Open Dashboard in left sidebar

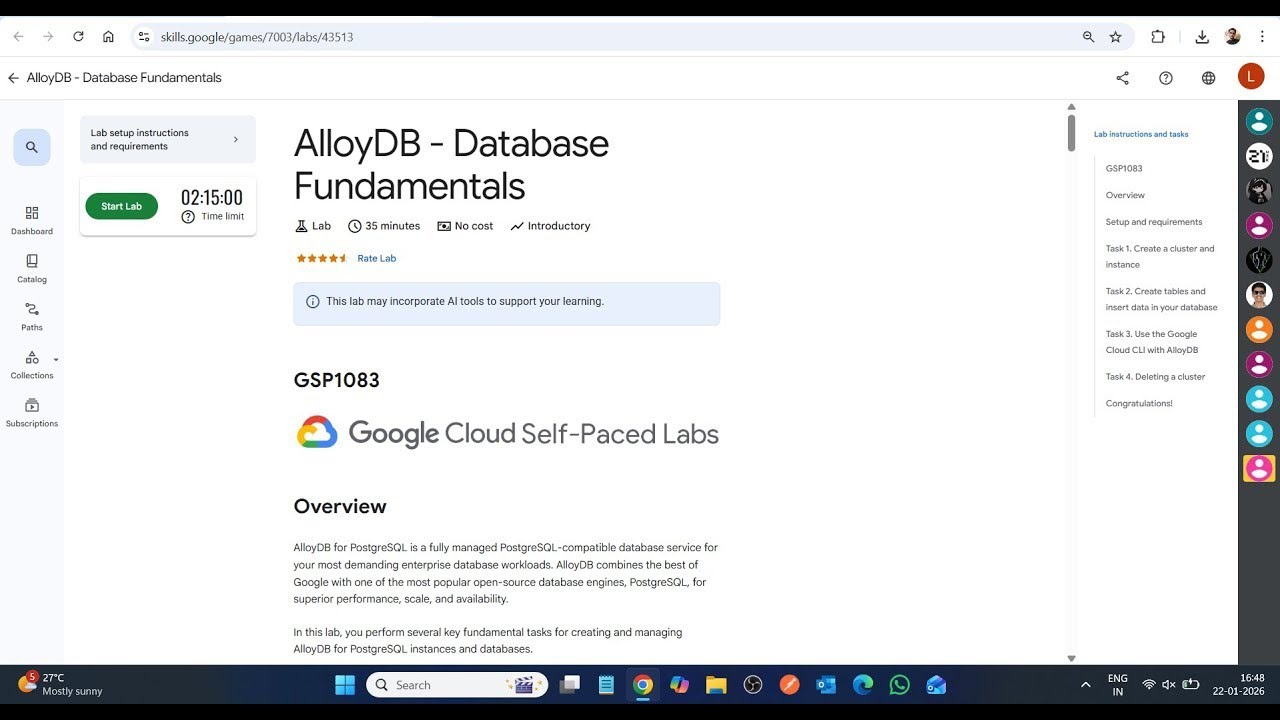32,220
